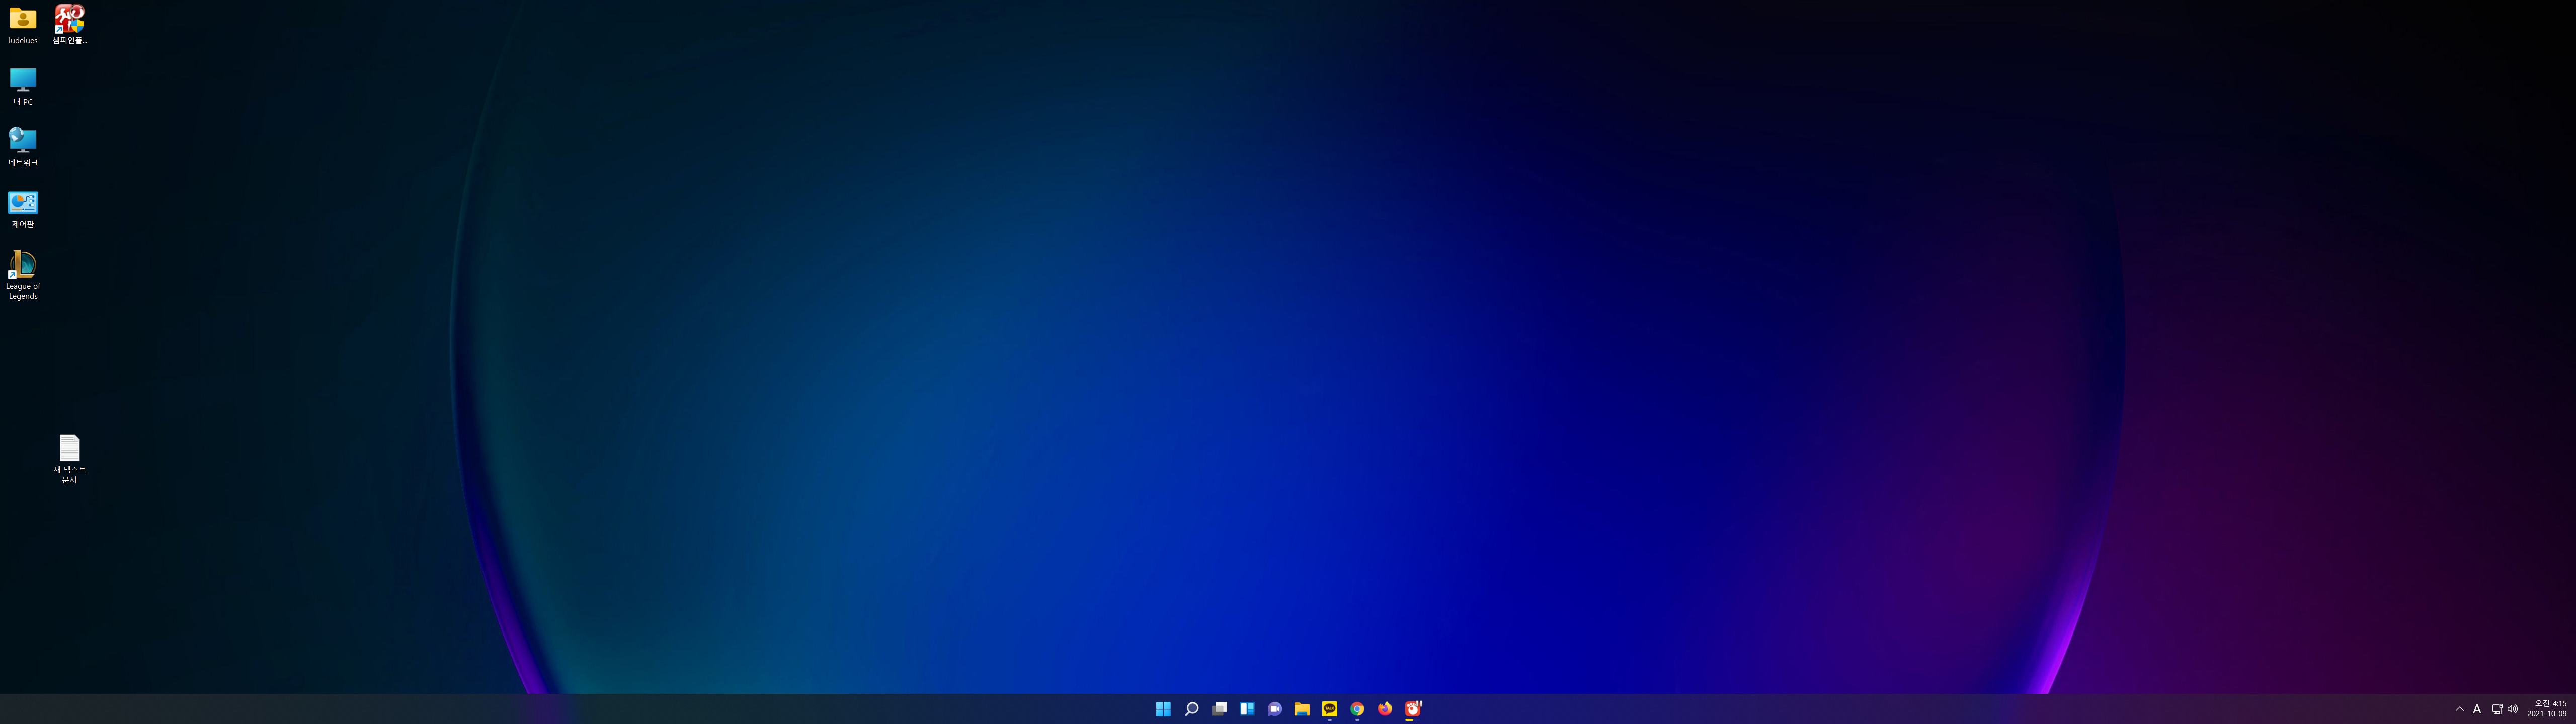Open the ludelues user folder

[x=23, y=25]
